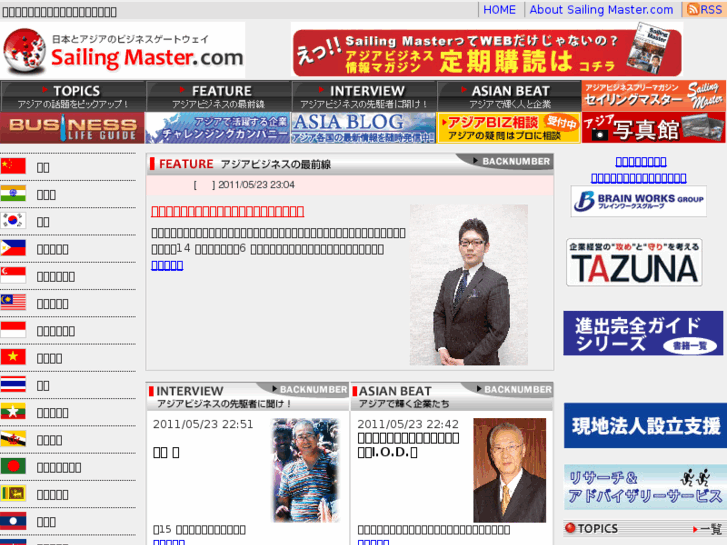The width and height of the screenshot is (727, 545).
Task: Follow the blue read-more link in the FEATURE article
Action: [167, 265]
